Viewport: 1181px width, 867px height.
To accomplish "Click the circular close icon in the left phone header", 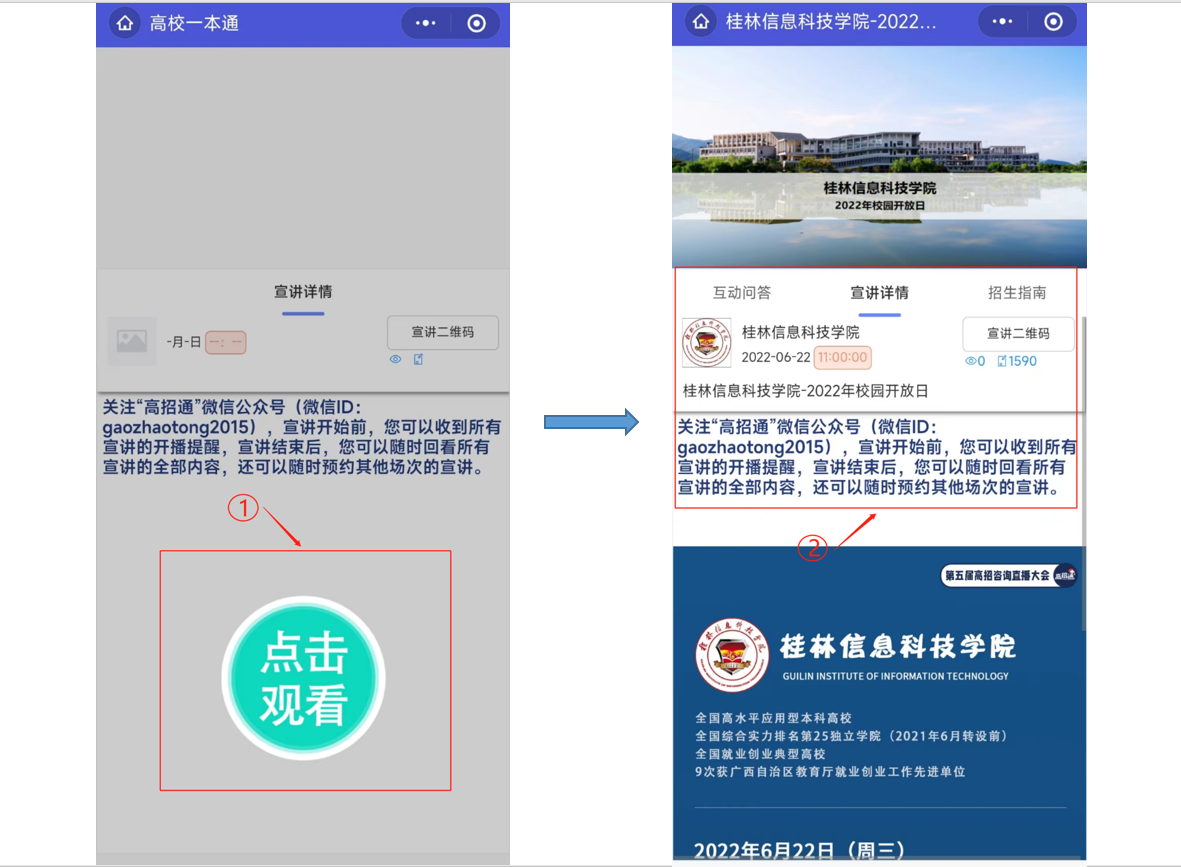I will [476, 23].
